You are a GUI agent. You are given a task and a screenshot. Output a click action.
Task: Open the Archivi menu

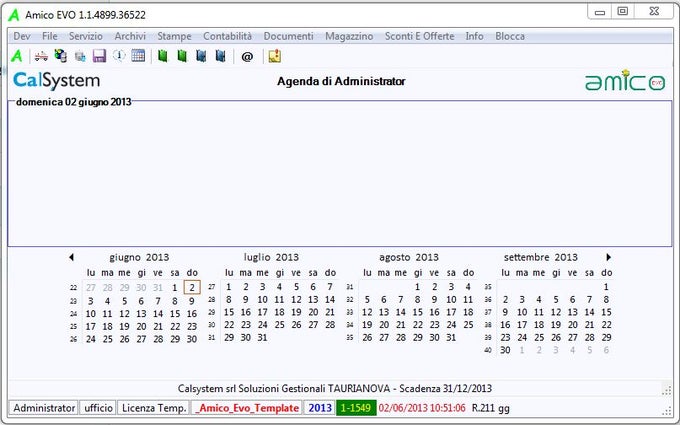(130, 36)
